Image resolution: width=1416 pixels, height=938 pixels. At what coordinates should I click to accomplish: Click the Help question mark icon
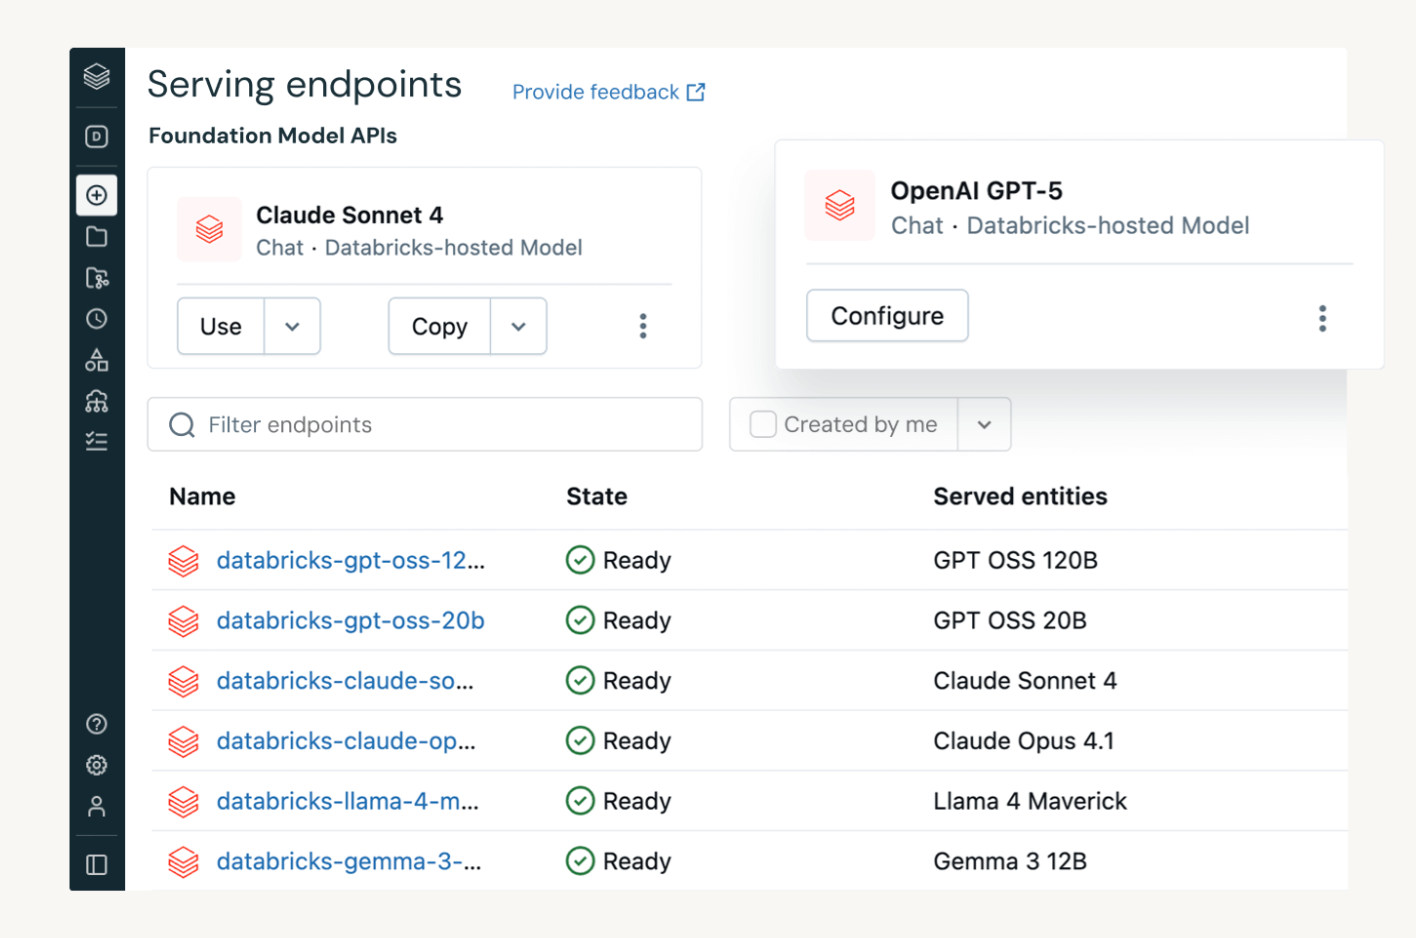[x=97, y=724]
